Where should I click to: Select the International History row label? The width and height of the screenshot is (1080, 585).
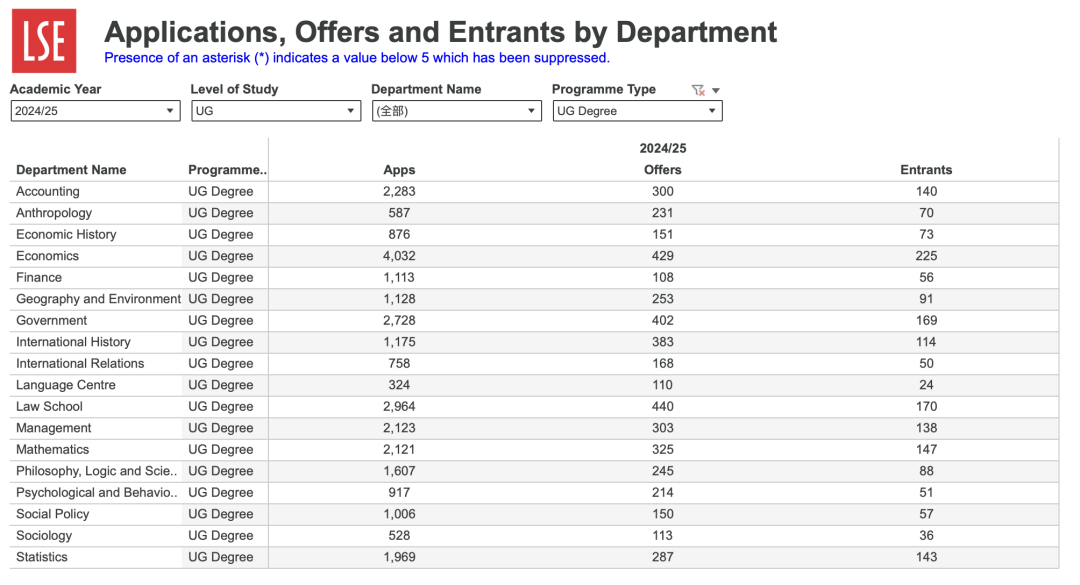coord(73,342)
